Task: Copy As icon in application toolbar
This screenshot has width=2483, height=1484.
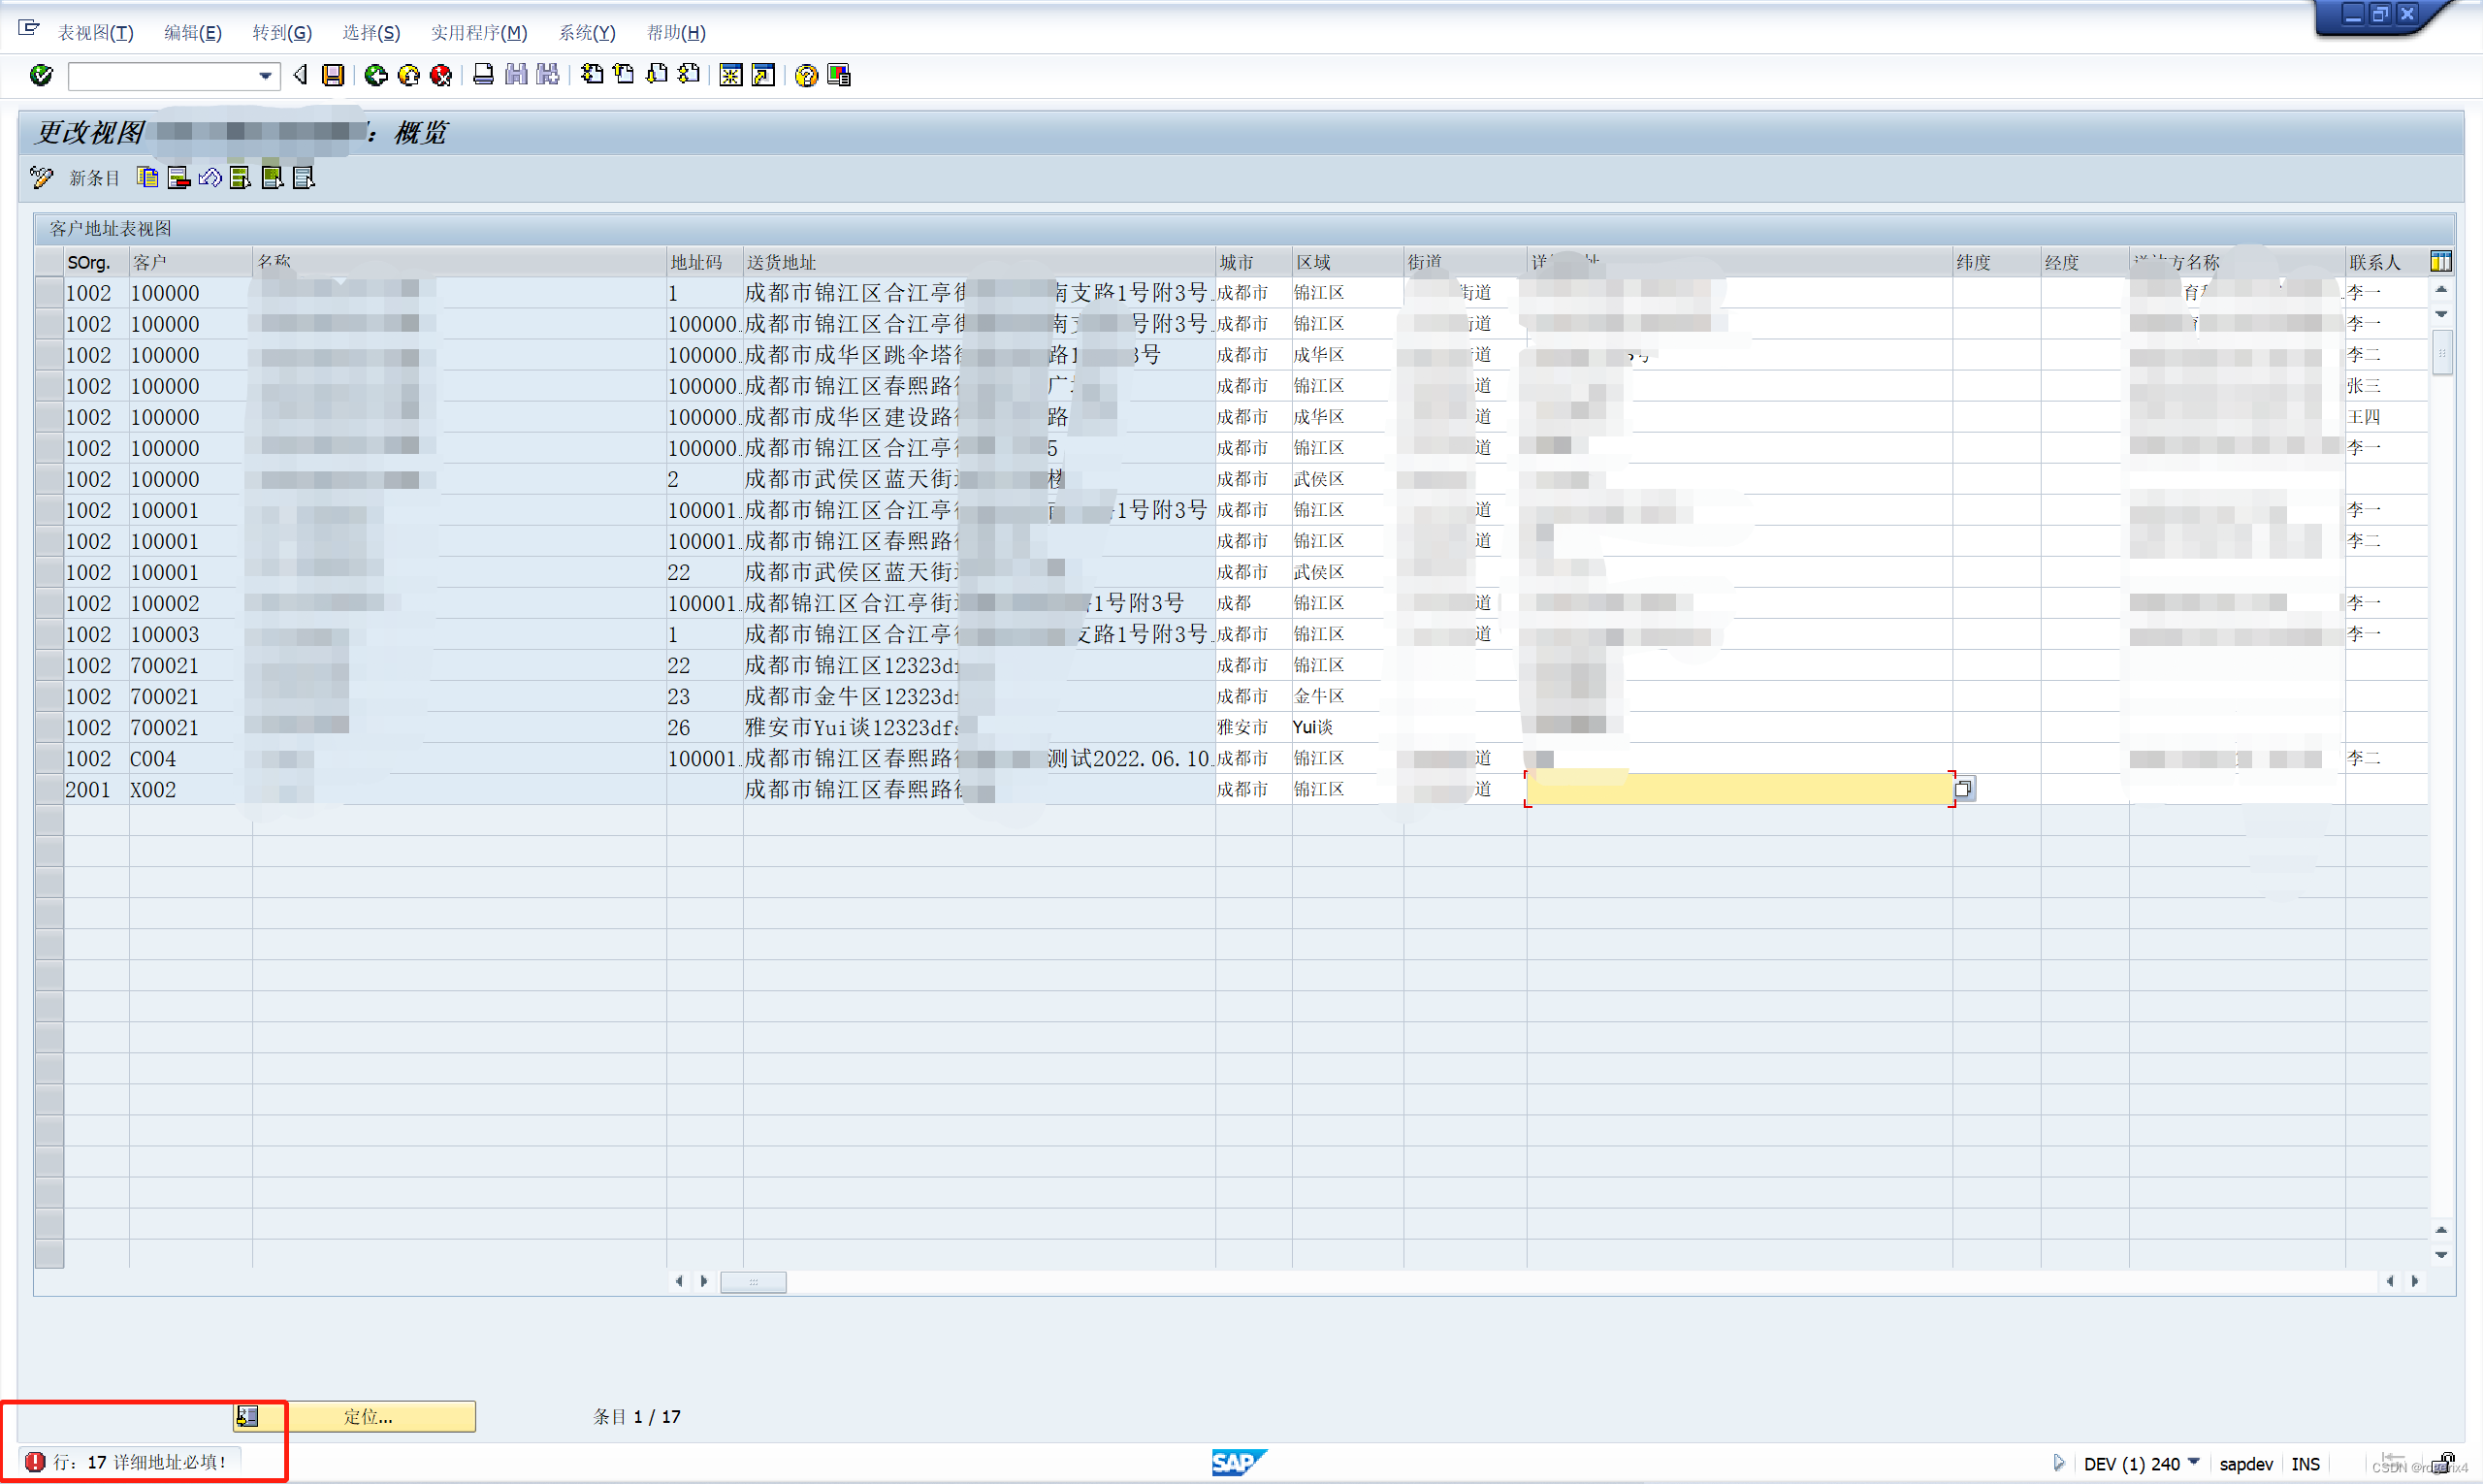Action: click(x=148, y=178)
